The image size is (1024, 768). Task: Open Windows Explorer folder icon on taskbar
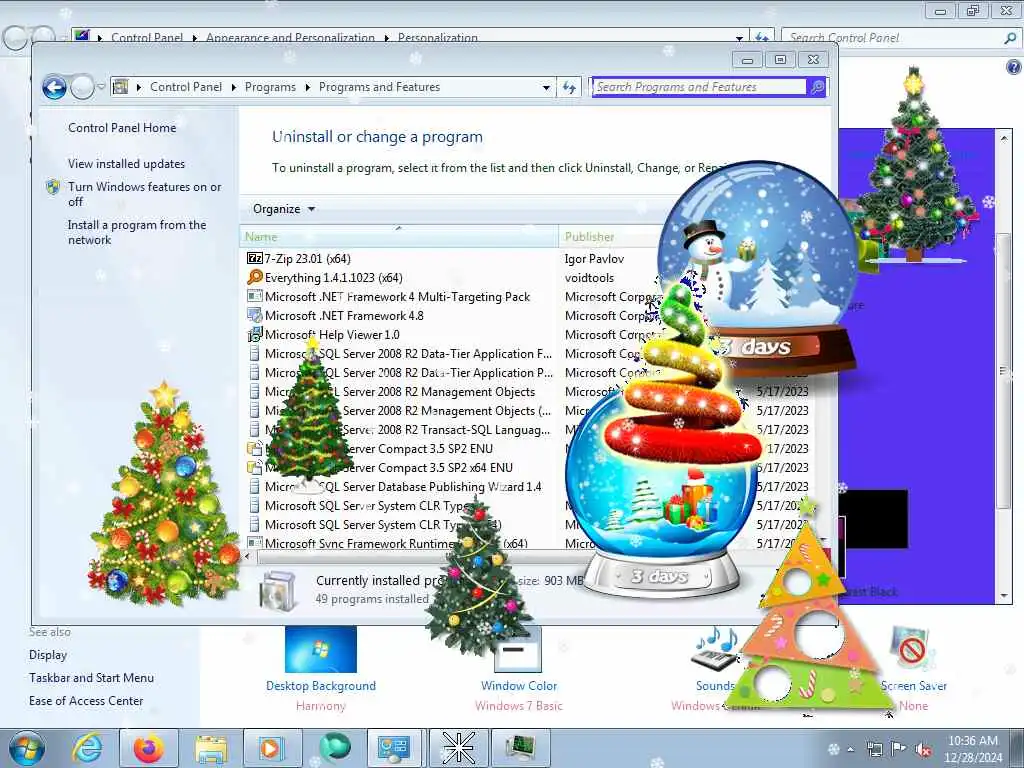coord(210,748)
